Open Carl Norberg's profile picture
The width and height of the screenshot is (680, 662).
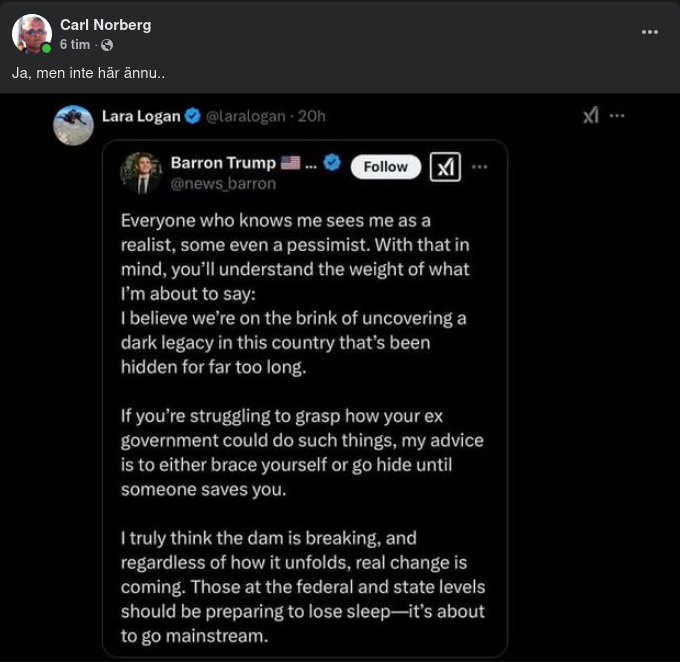[x=31, y=33]
